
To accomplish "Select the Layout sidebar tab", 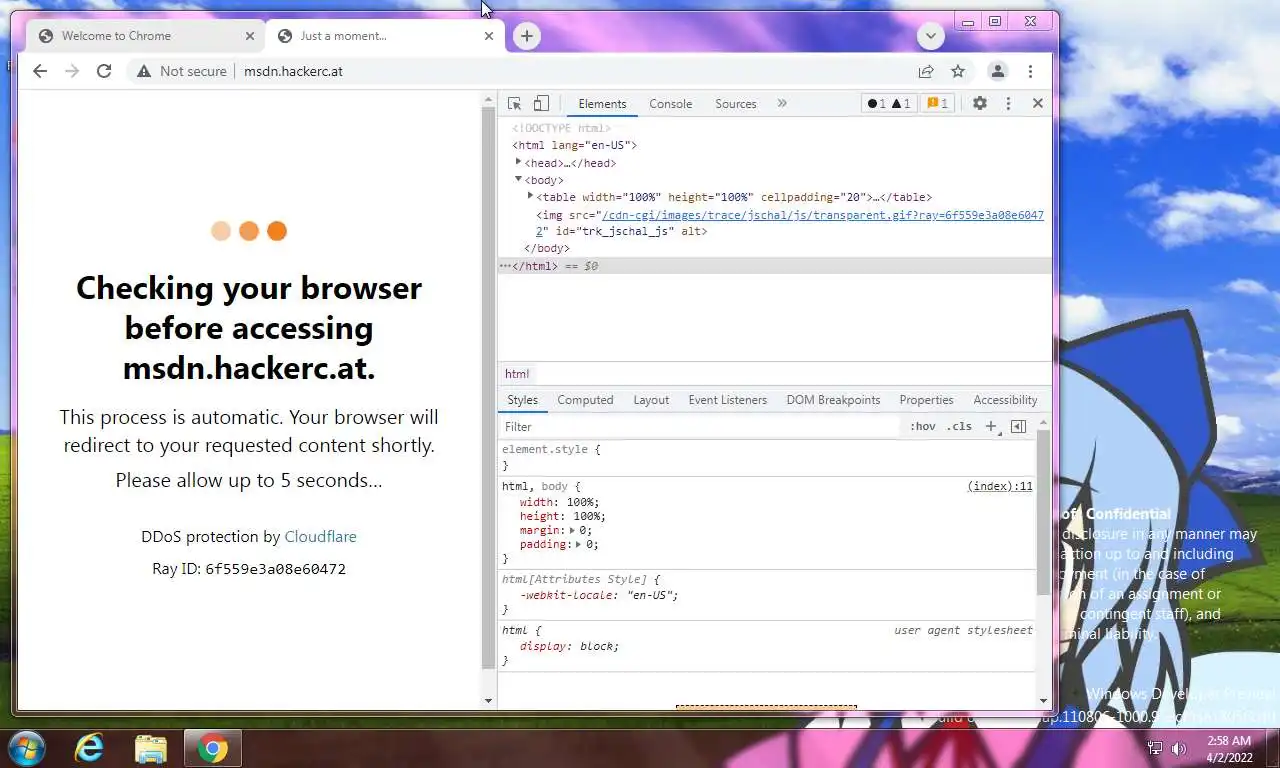I will pyautogui.click(x=651, y=400).
